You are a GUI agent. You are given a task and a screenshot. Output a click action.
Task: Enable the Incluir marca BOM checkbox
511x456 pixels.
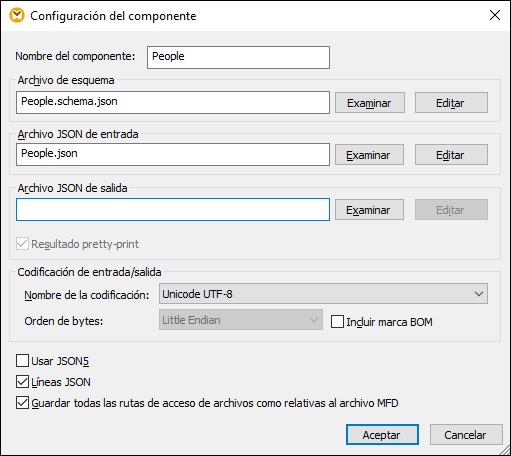(337, 322)
